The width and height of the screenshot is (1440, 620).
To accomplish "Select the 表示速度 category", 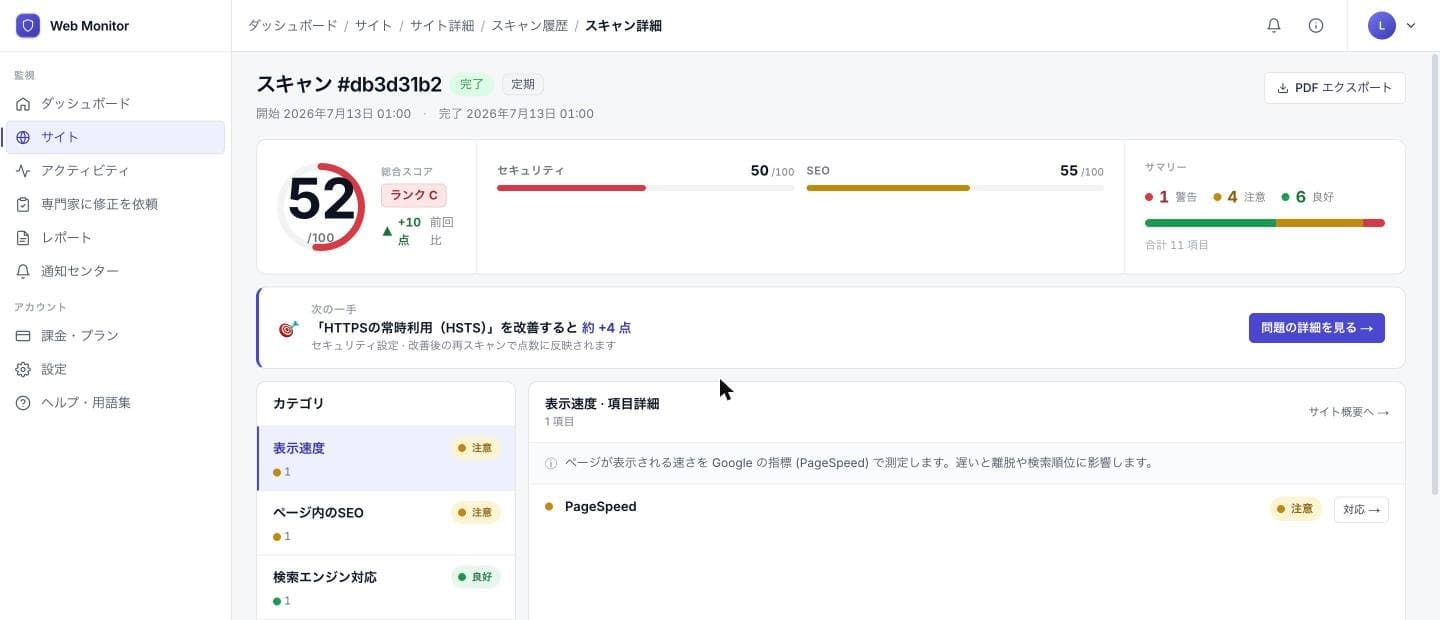I will (386, 458).
